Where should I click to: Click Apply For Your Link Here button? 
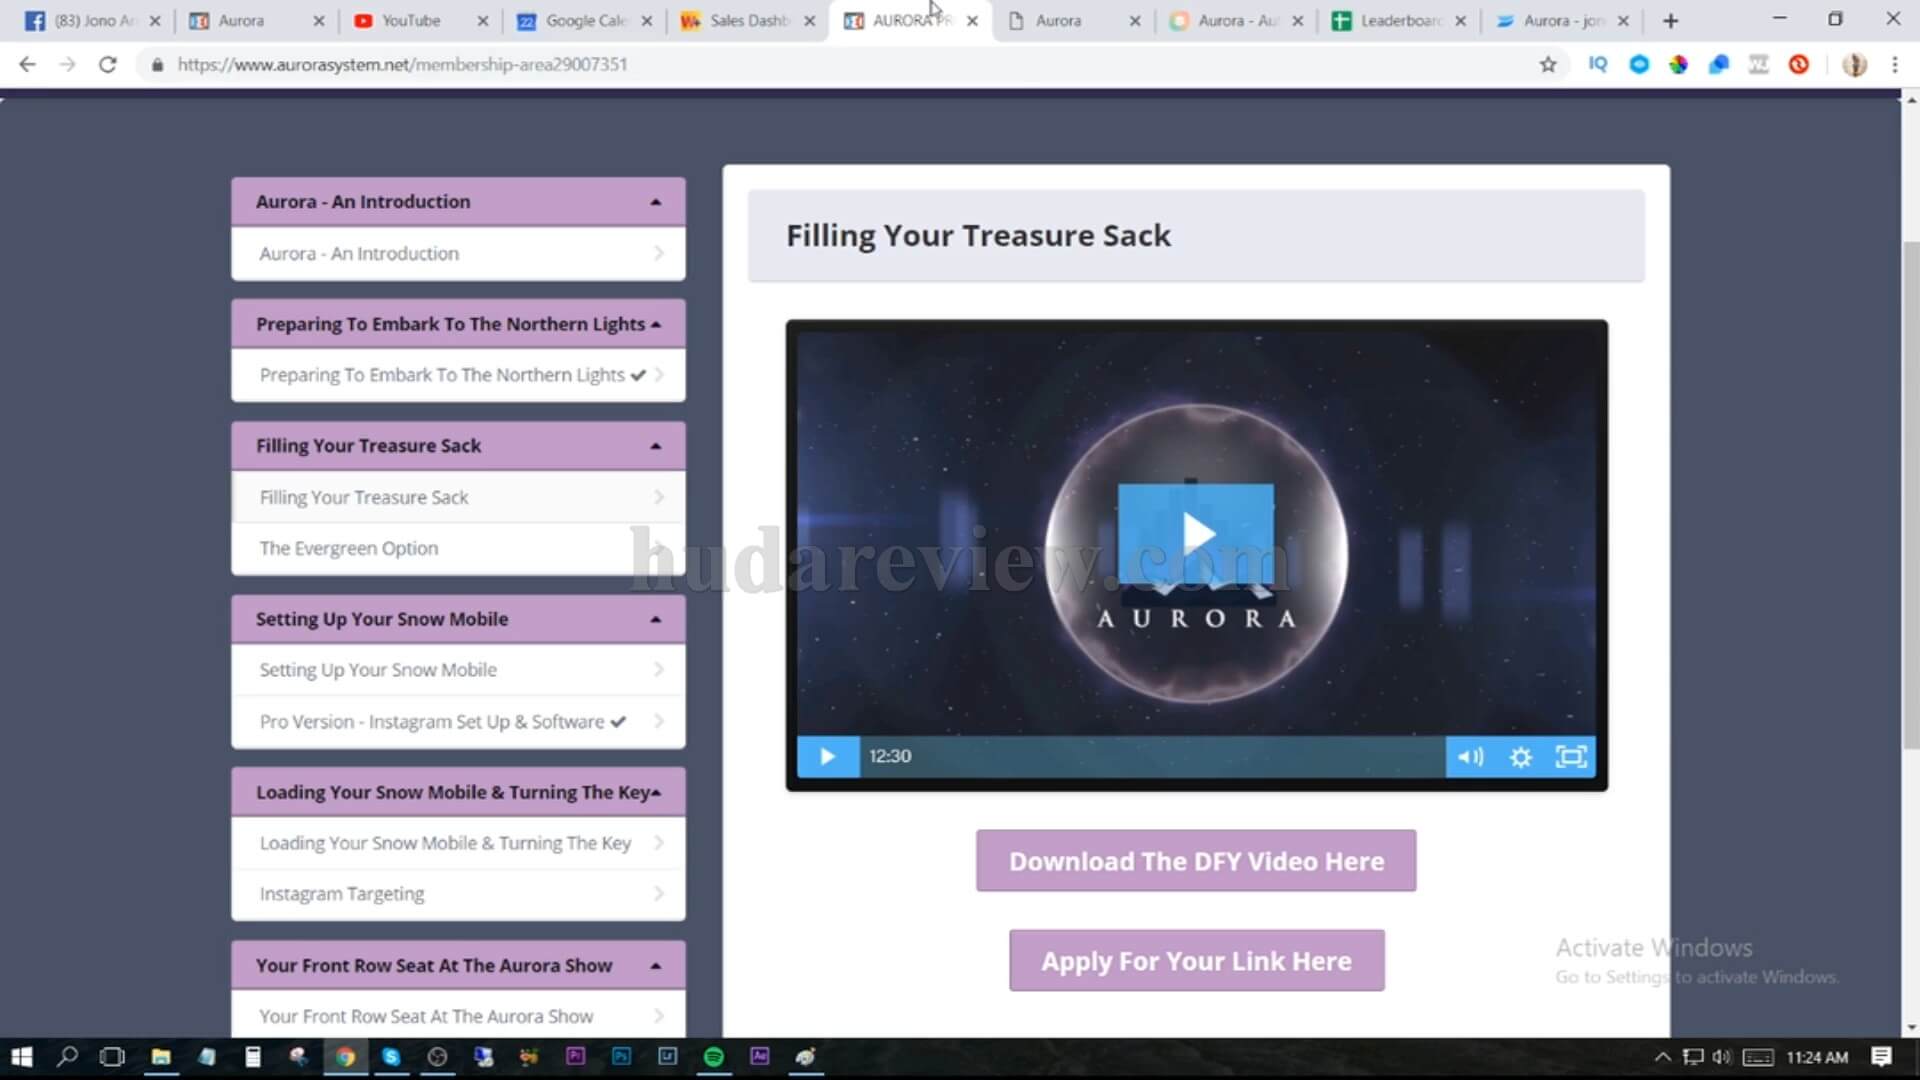point(1196,961)
